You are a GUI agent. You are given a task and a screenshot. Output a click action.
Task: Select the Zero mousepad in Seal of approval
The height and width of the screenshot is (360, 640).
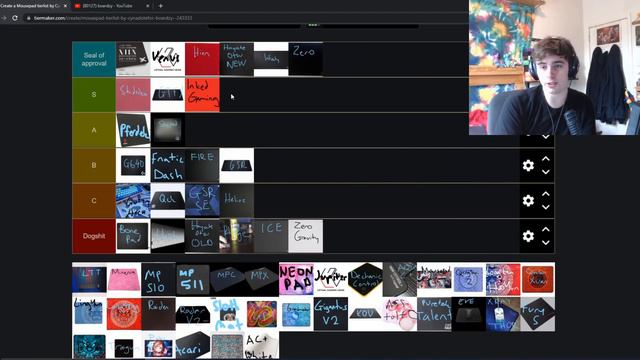click(306, 59)
